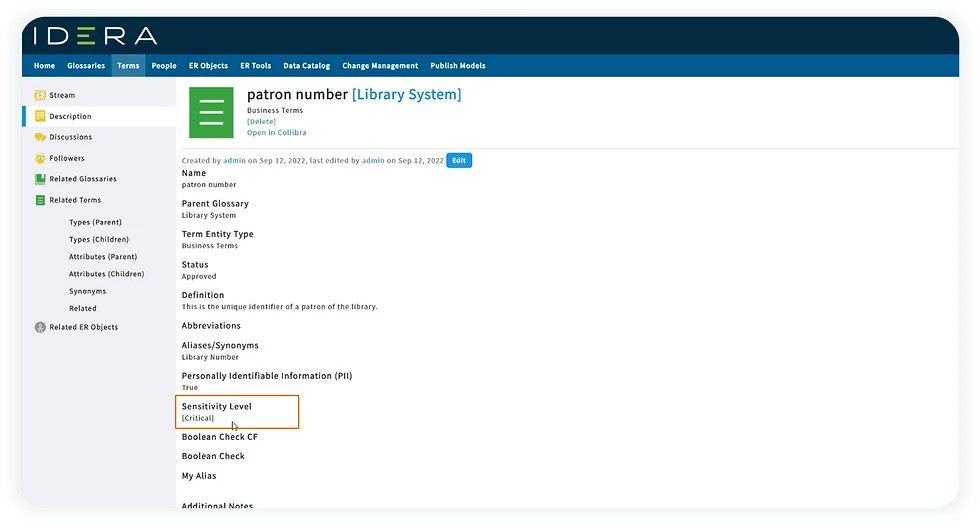Click the Boolean Check label
The height and width of the screenshot is (525, 980).
click(x=213, y=456)
